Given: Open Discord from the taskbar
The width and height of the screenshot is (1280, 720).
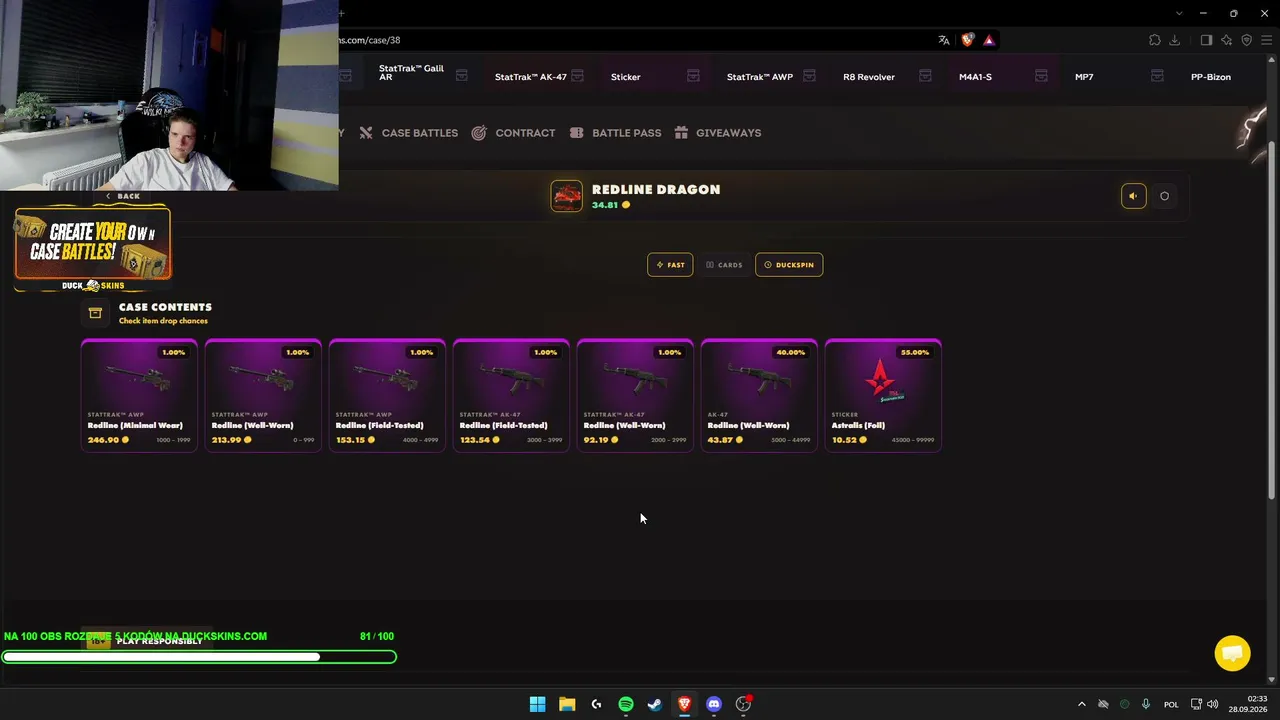Looking at the screenshot, I should pyautogui.click(x=714, y=704).
